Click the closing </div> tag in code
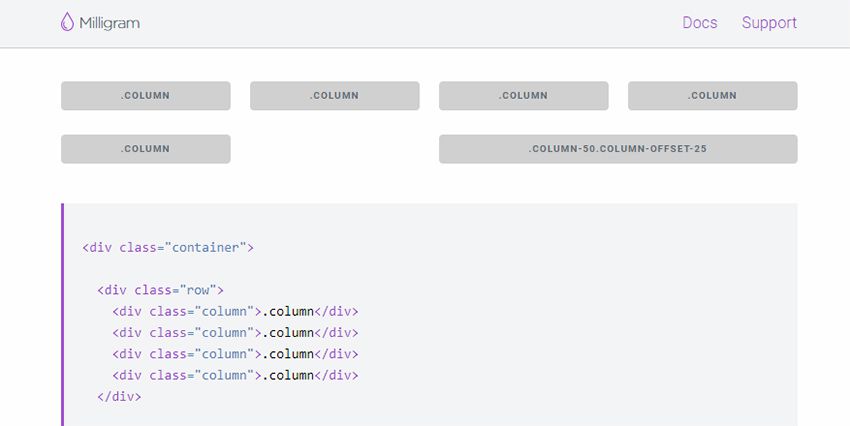 click(119, 396)
